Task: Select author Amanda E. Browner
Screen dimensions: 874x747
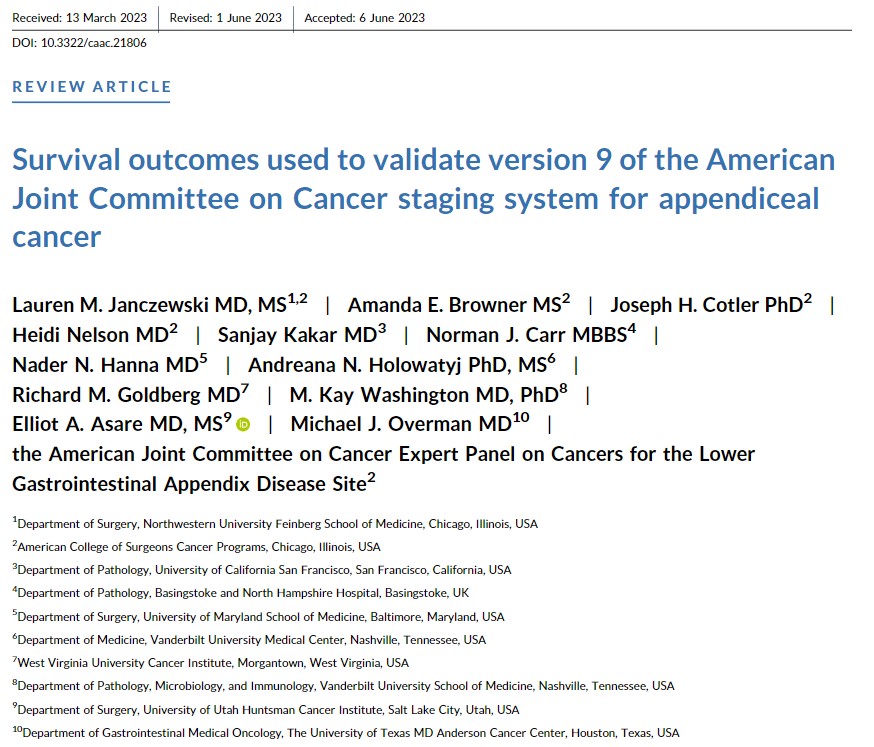Action: pos(459,305)
